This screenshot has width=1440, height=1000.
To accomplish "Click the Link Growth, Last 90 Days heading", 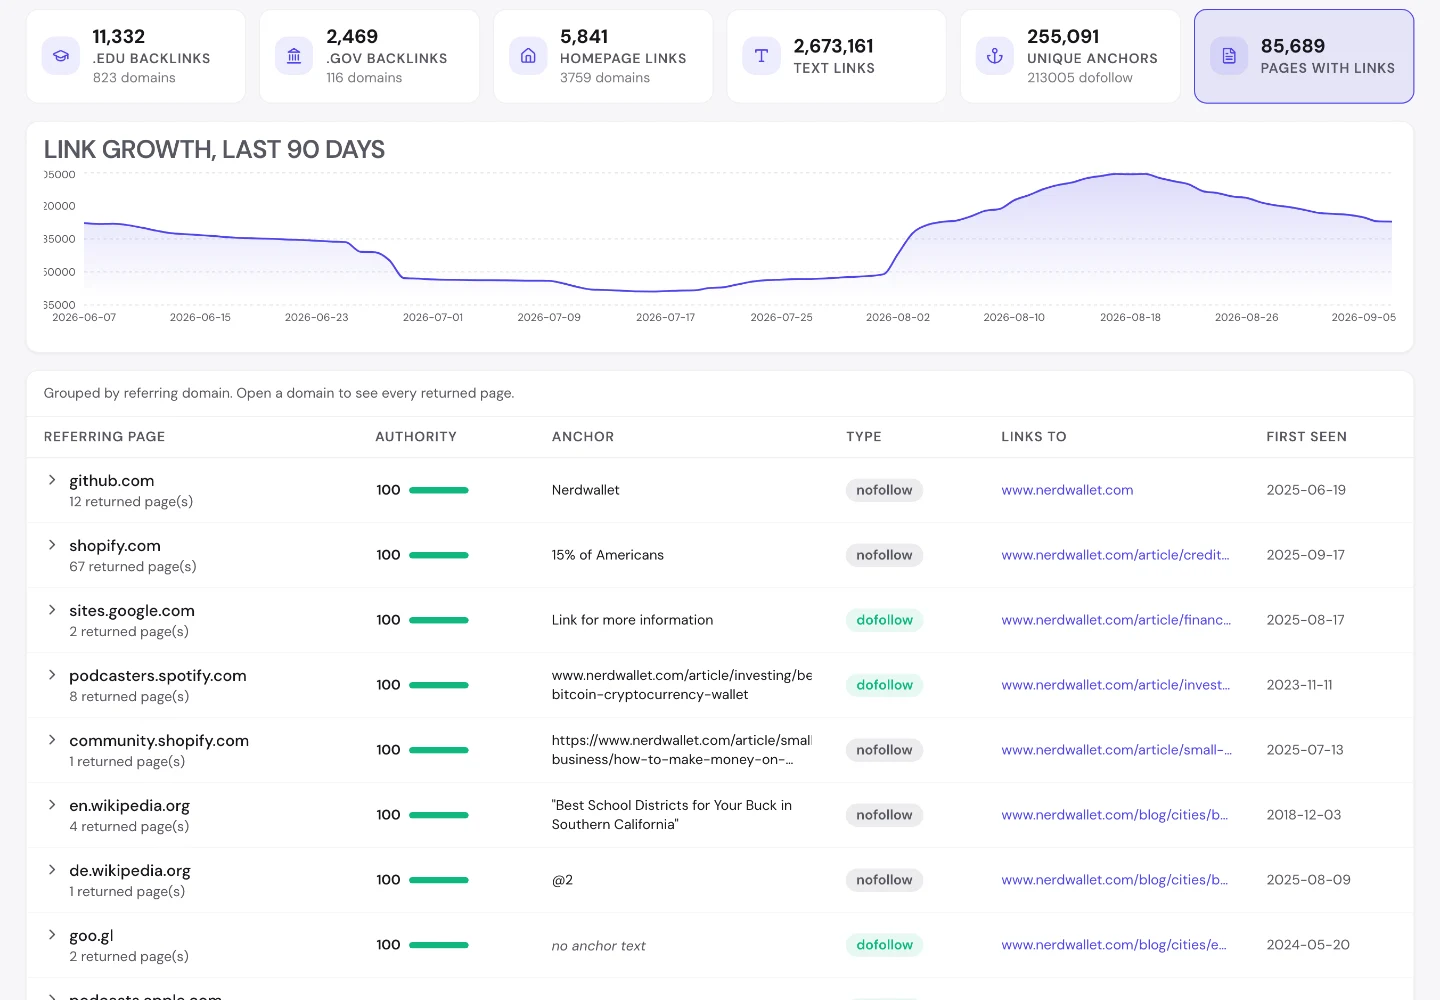I will click(214, 150).
